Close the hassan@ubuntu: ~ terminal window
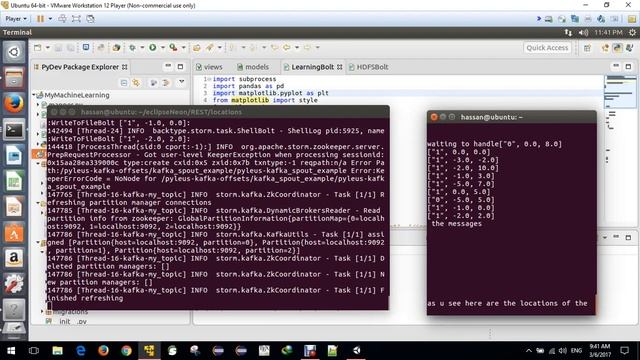This screenshot has height=360, width=640. (434, 117)
